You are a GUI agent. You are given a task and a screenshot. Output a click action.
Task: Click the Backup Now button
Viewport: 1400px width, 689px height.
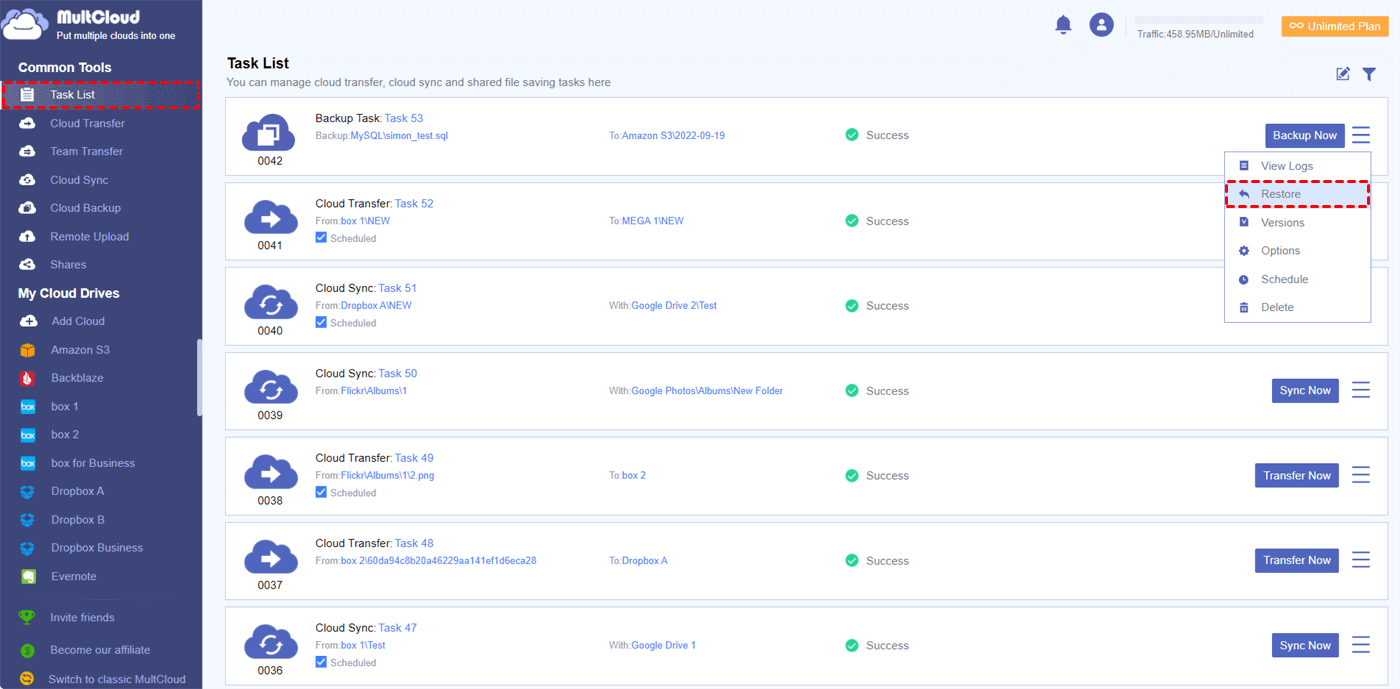click(x=1304, y=135)
